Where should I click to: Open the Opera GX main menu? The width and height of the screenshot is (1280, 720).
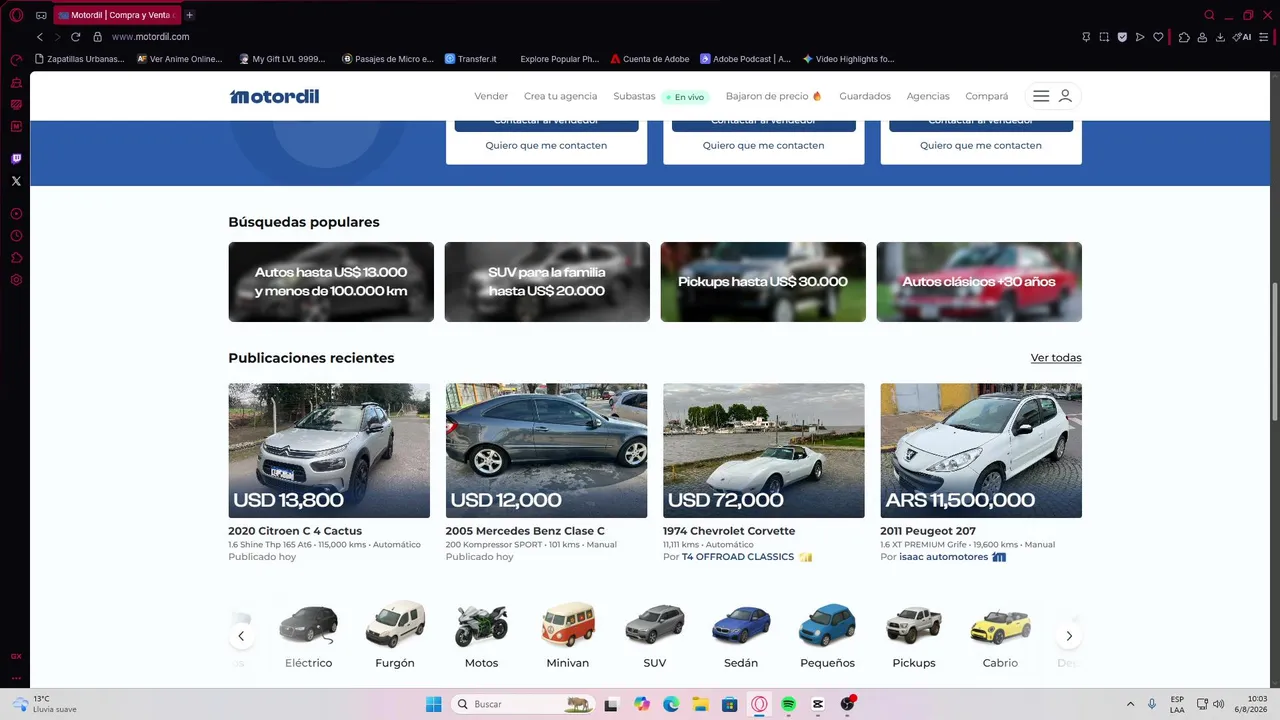16,15
